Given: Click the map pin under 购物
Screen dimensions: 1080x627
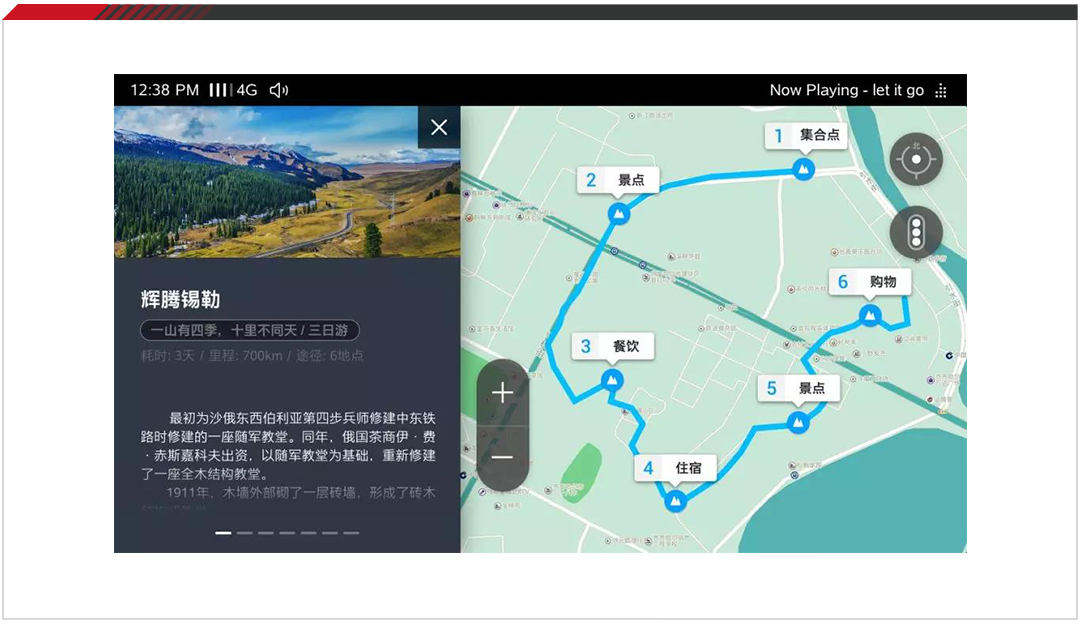Looking at the screenshot, I should (x=870, y=316).
